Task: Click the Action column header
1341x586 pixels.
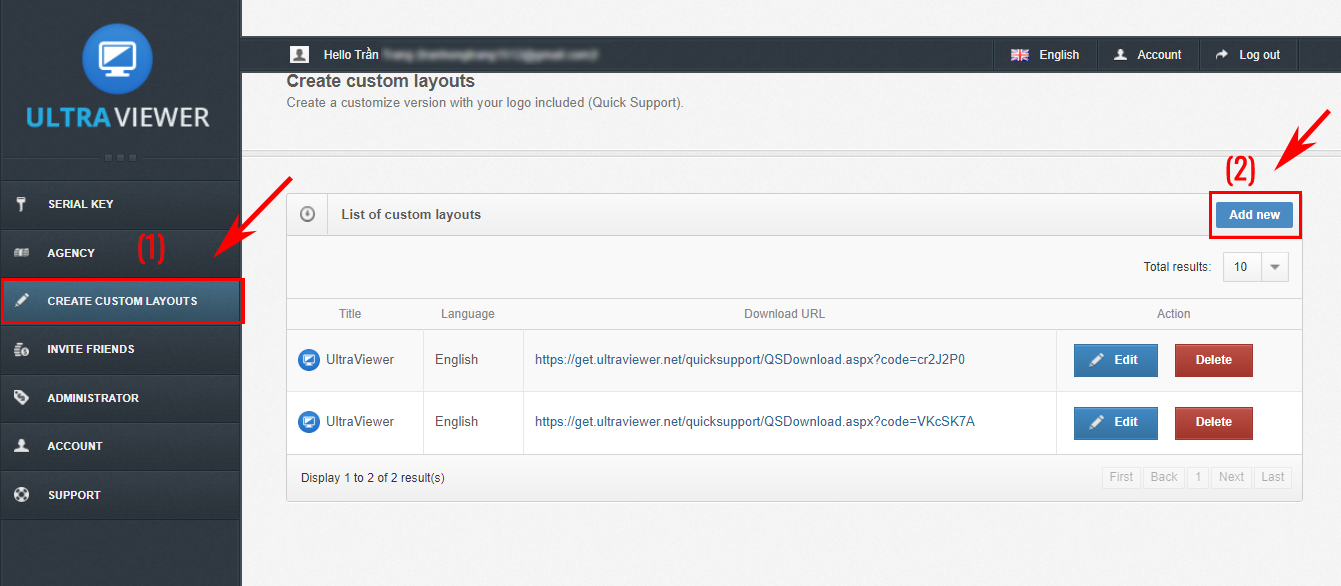Action: [1174, 314]
